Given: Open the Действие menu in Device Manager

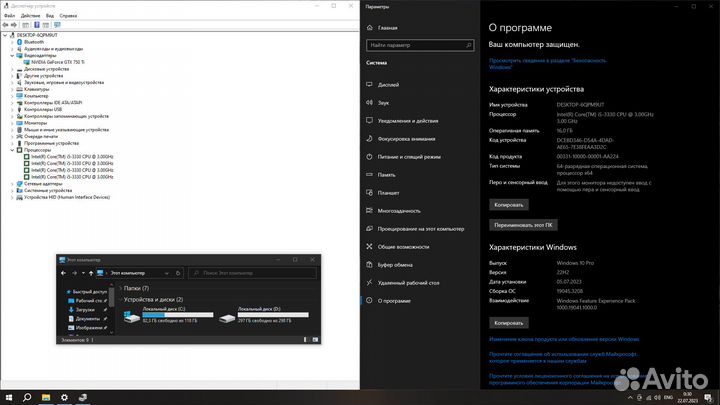Looking at the screenshot, I should click(30, 16).
